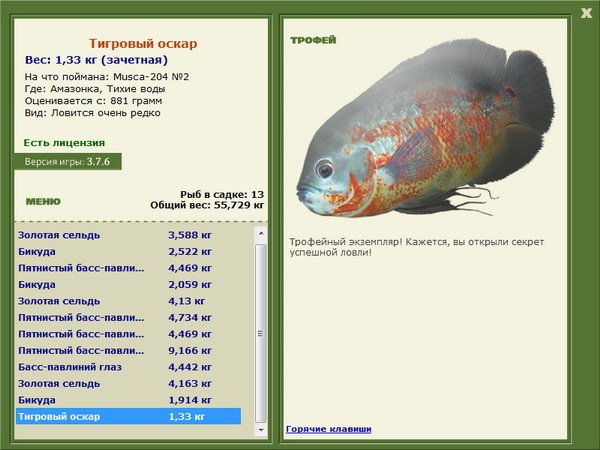600x450 pixels.
Task: Open the МЕНЮ menu
Action: 43,201
